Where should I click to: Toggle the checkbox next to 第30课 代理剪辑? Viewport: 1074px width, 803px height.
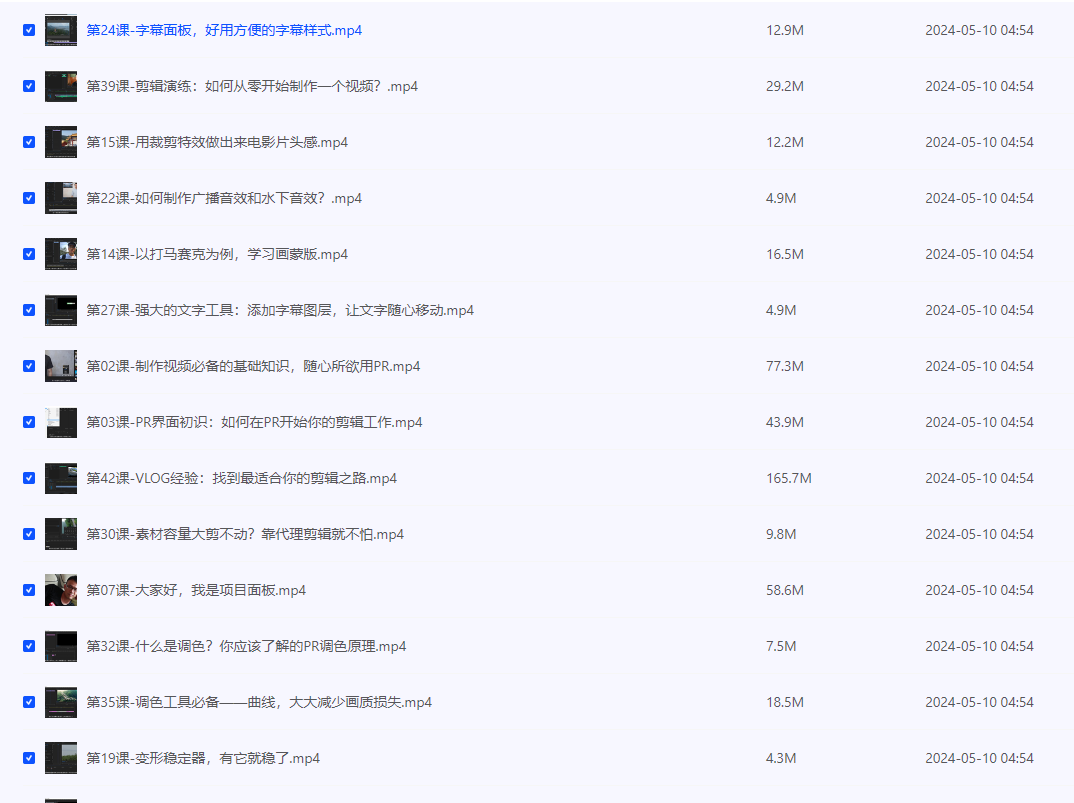click(29, 534)
